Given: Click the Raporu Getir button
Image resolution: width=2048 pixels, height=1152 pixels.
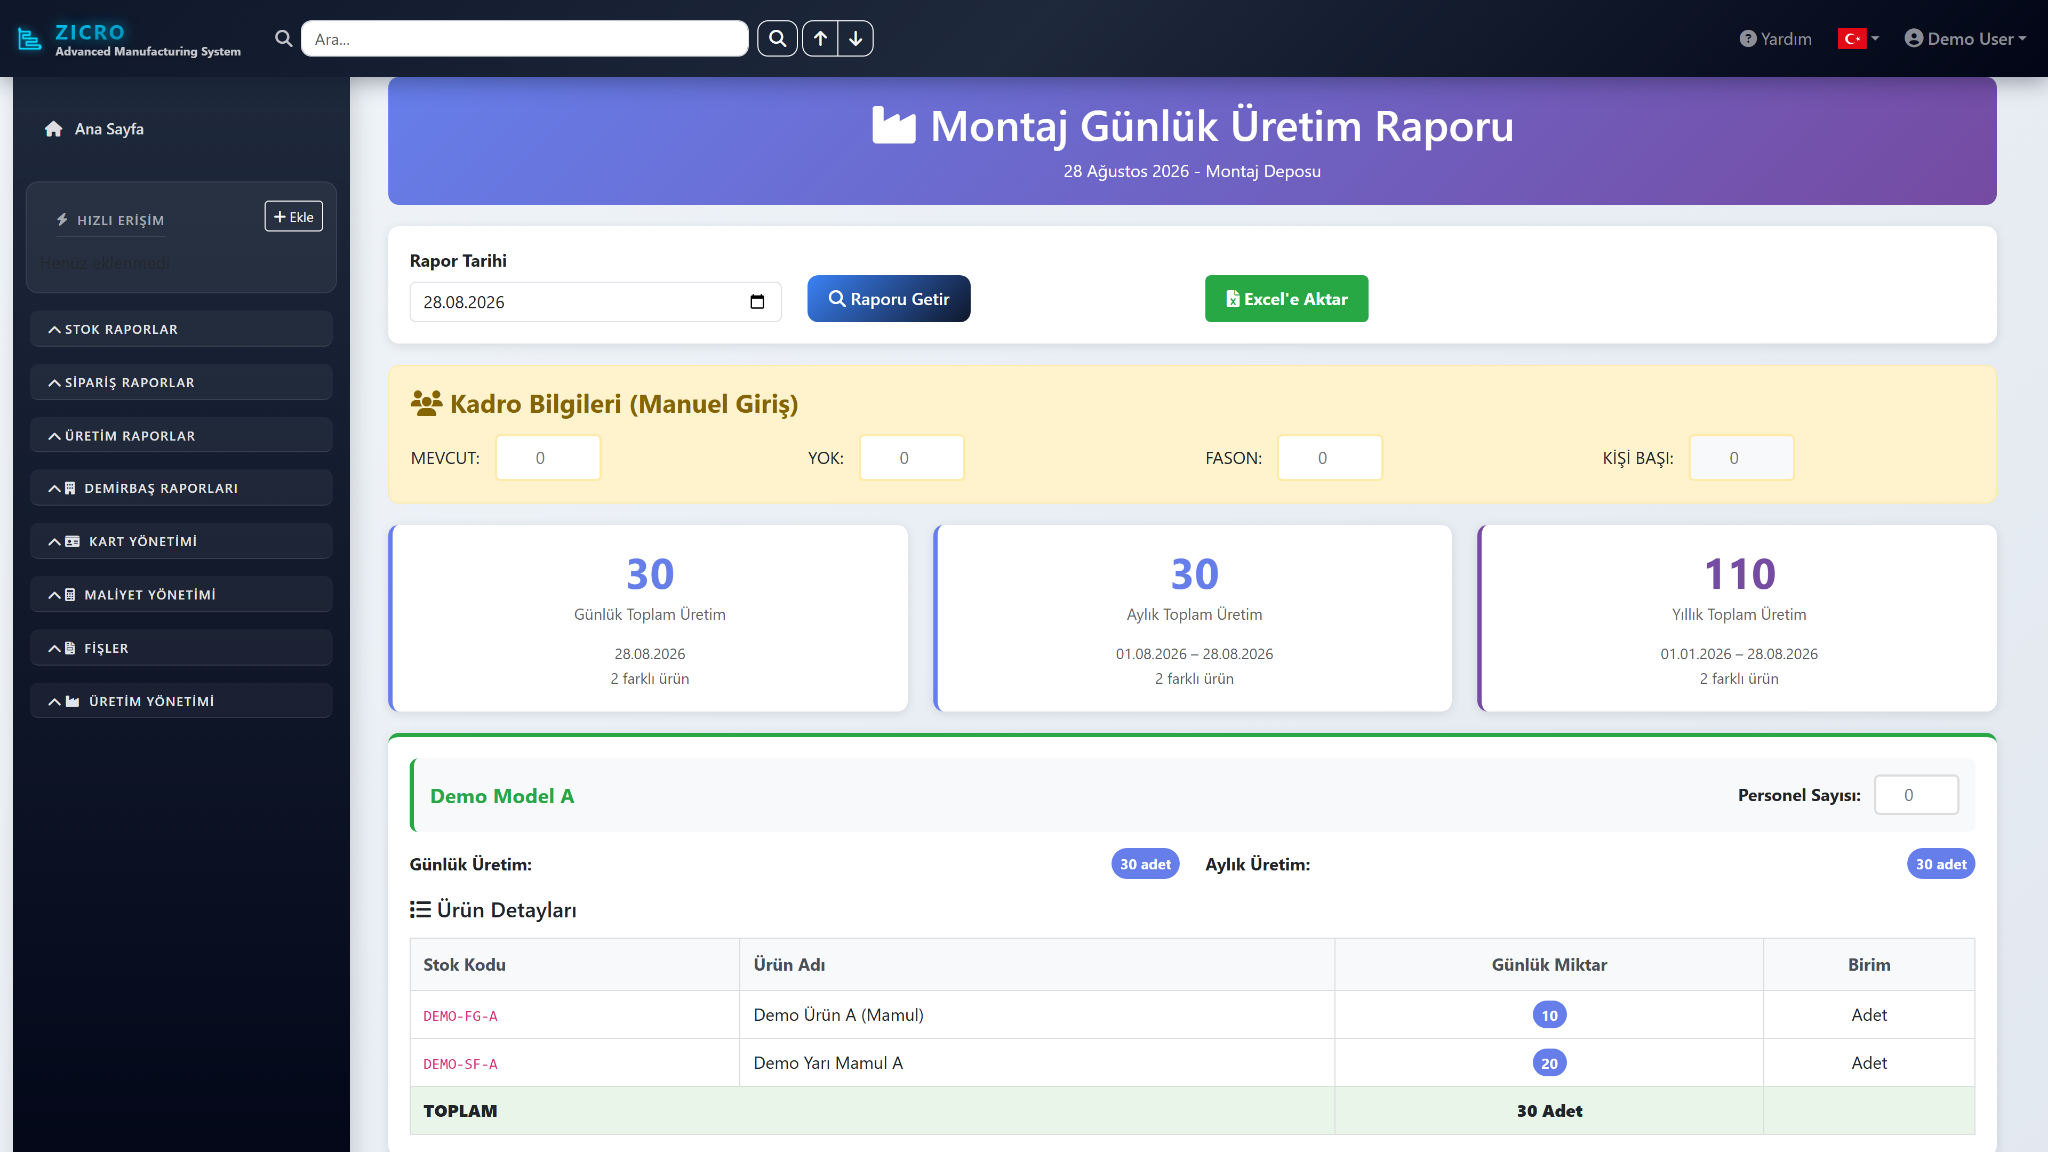Looking at the screenshot, I should coord(889,299).
